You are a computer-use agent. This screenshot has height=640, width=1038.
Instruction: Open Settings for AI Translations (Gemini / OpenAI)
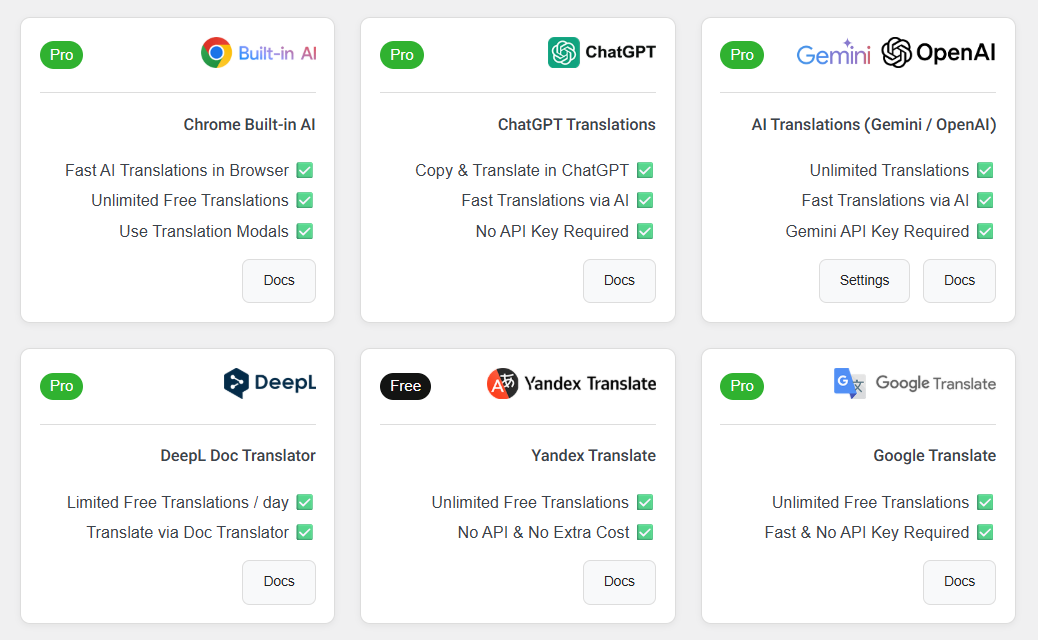pyautogui.click(x=865, y=281)
